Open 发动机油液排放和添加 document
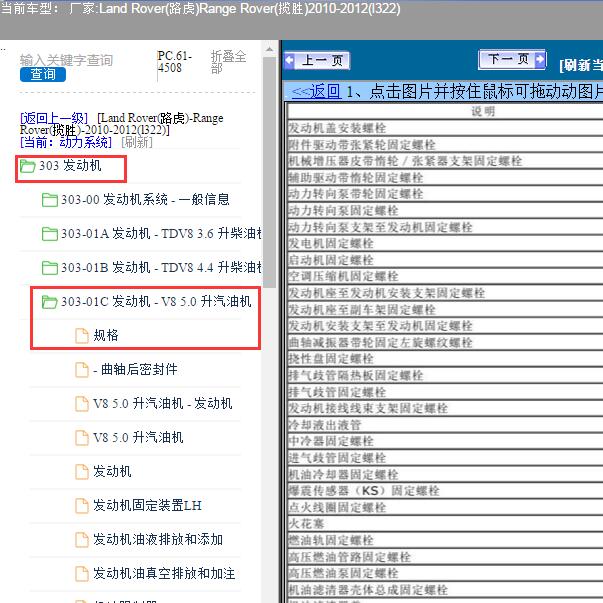The height and width of the screenshot is (603, 603). pos(158,539)
